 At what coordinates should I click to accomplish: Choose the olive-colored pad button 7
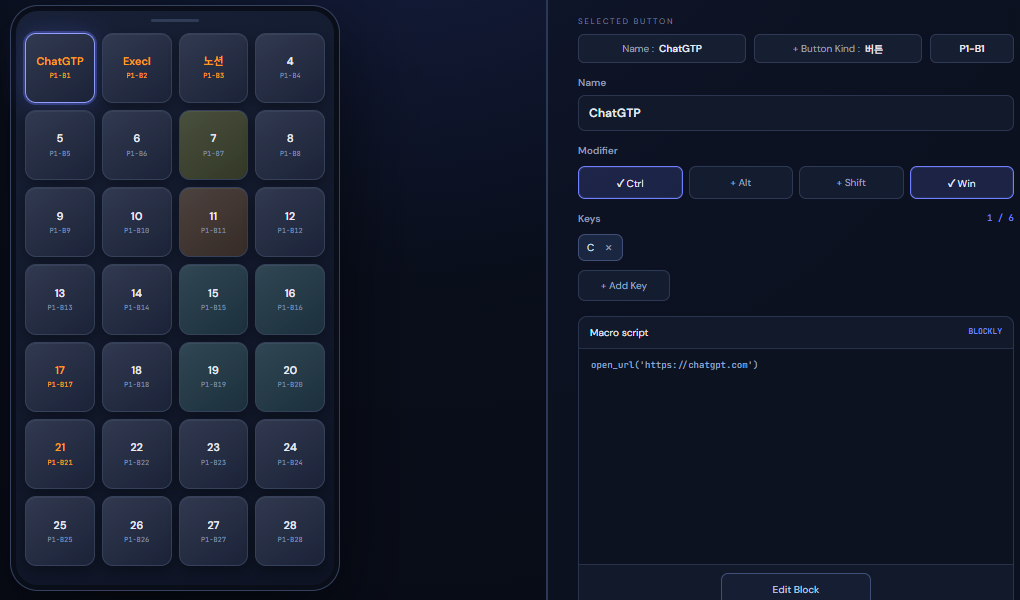click(213, 145)
